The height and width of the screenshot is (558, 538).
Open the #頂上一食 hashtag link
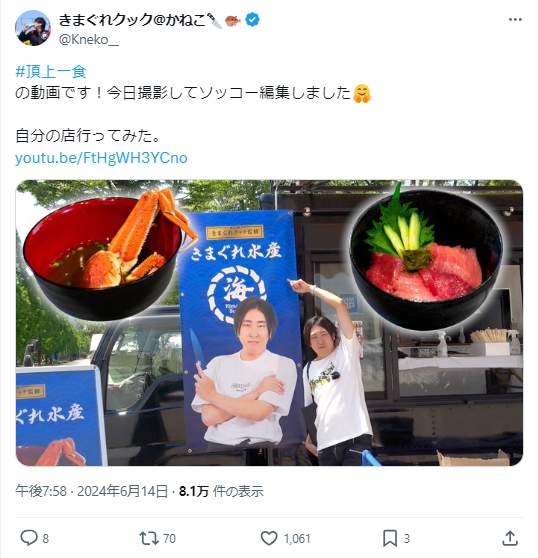[51, 72]
